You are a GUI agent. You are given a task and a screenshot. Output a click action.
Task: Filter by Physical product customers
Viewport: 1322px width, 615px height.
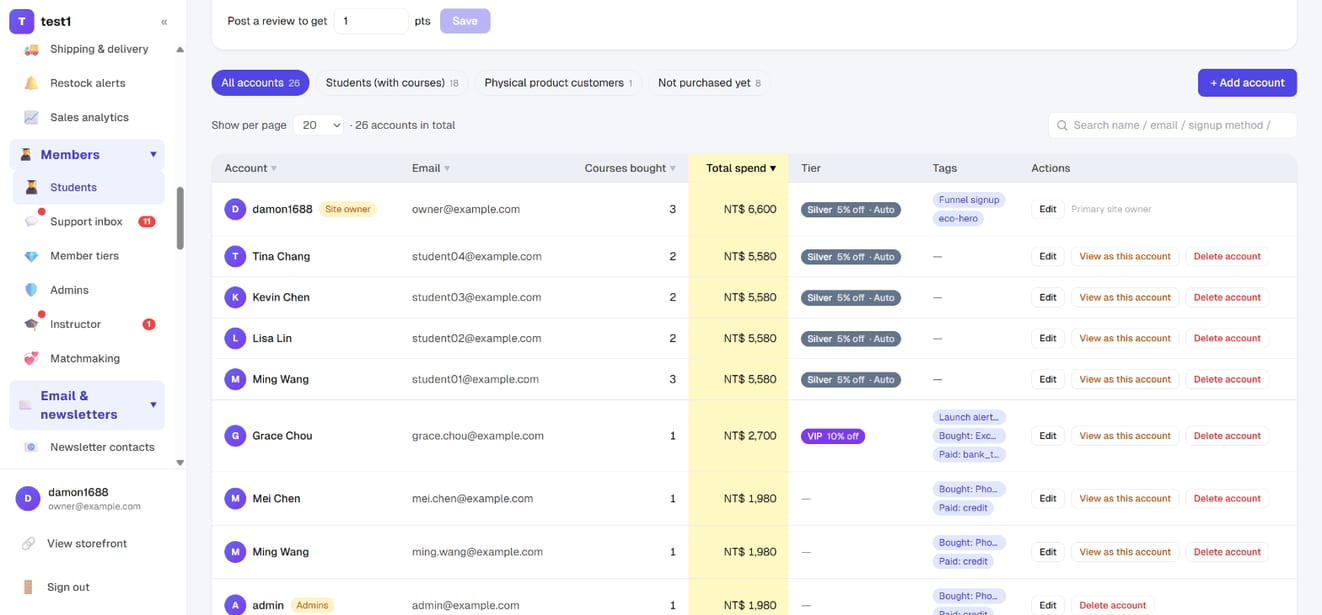pos(558,83)
